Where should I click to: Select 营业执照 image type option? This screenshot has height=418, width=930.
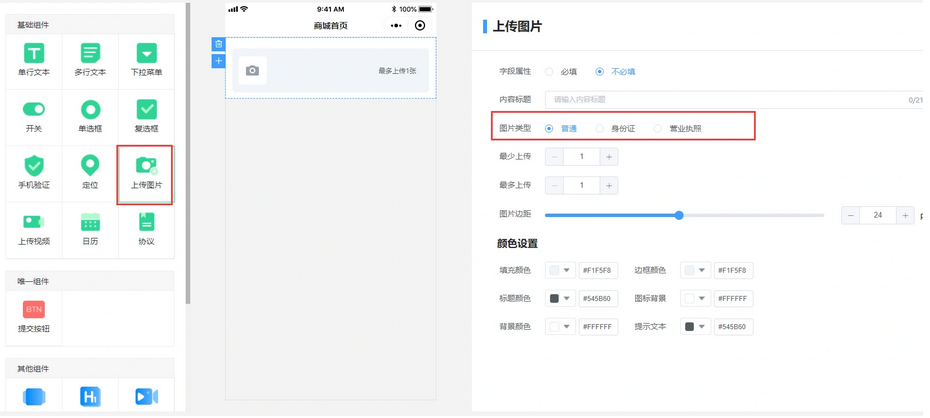657,129
